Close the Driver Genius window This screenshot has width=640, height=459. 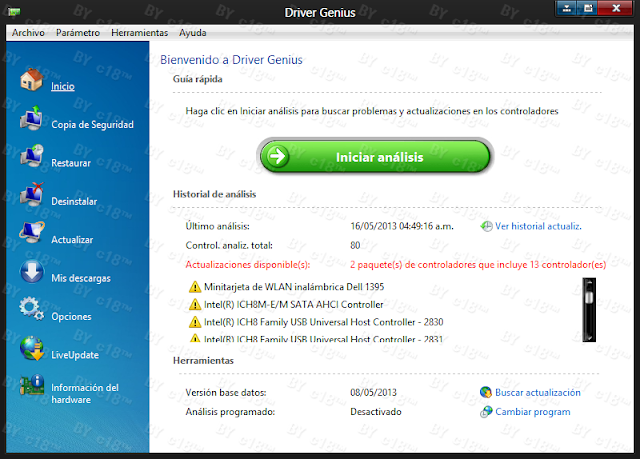(x=616, y=8)
